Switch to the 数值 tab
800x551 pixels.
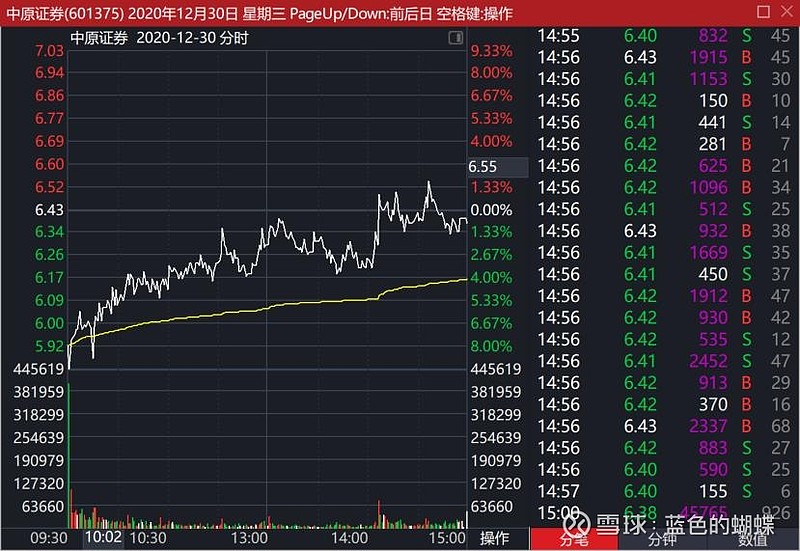click(752, 539)
